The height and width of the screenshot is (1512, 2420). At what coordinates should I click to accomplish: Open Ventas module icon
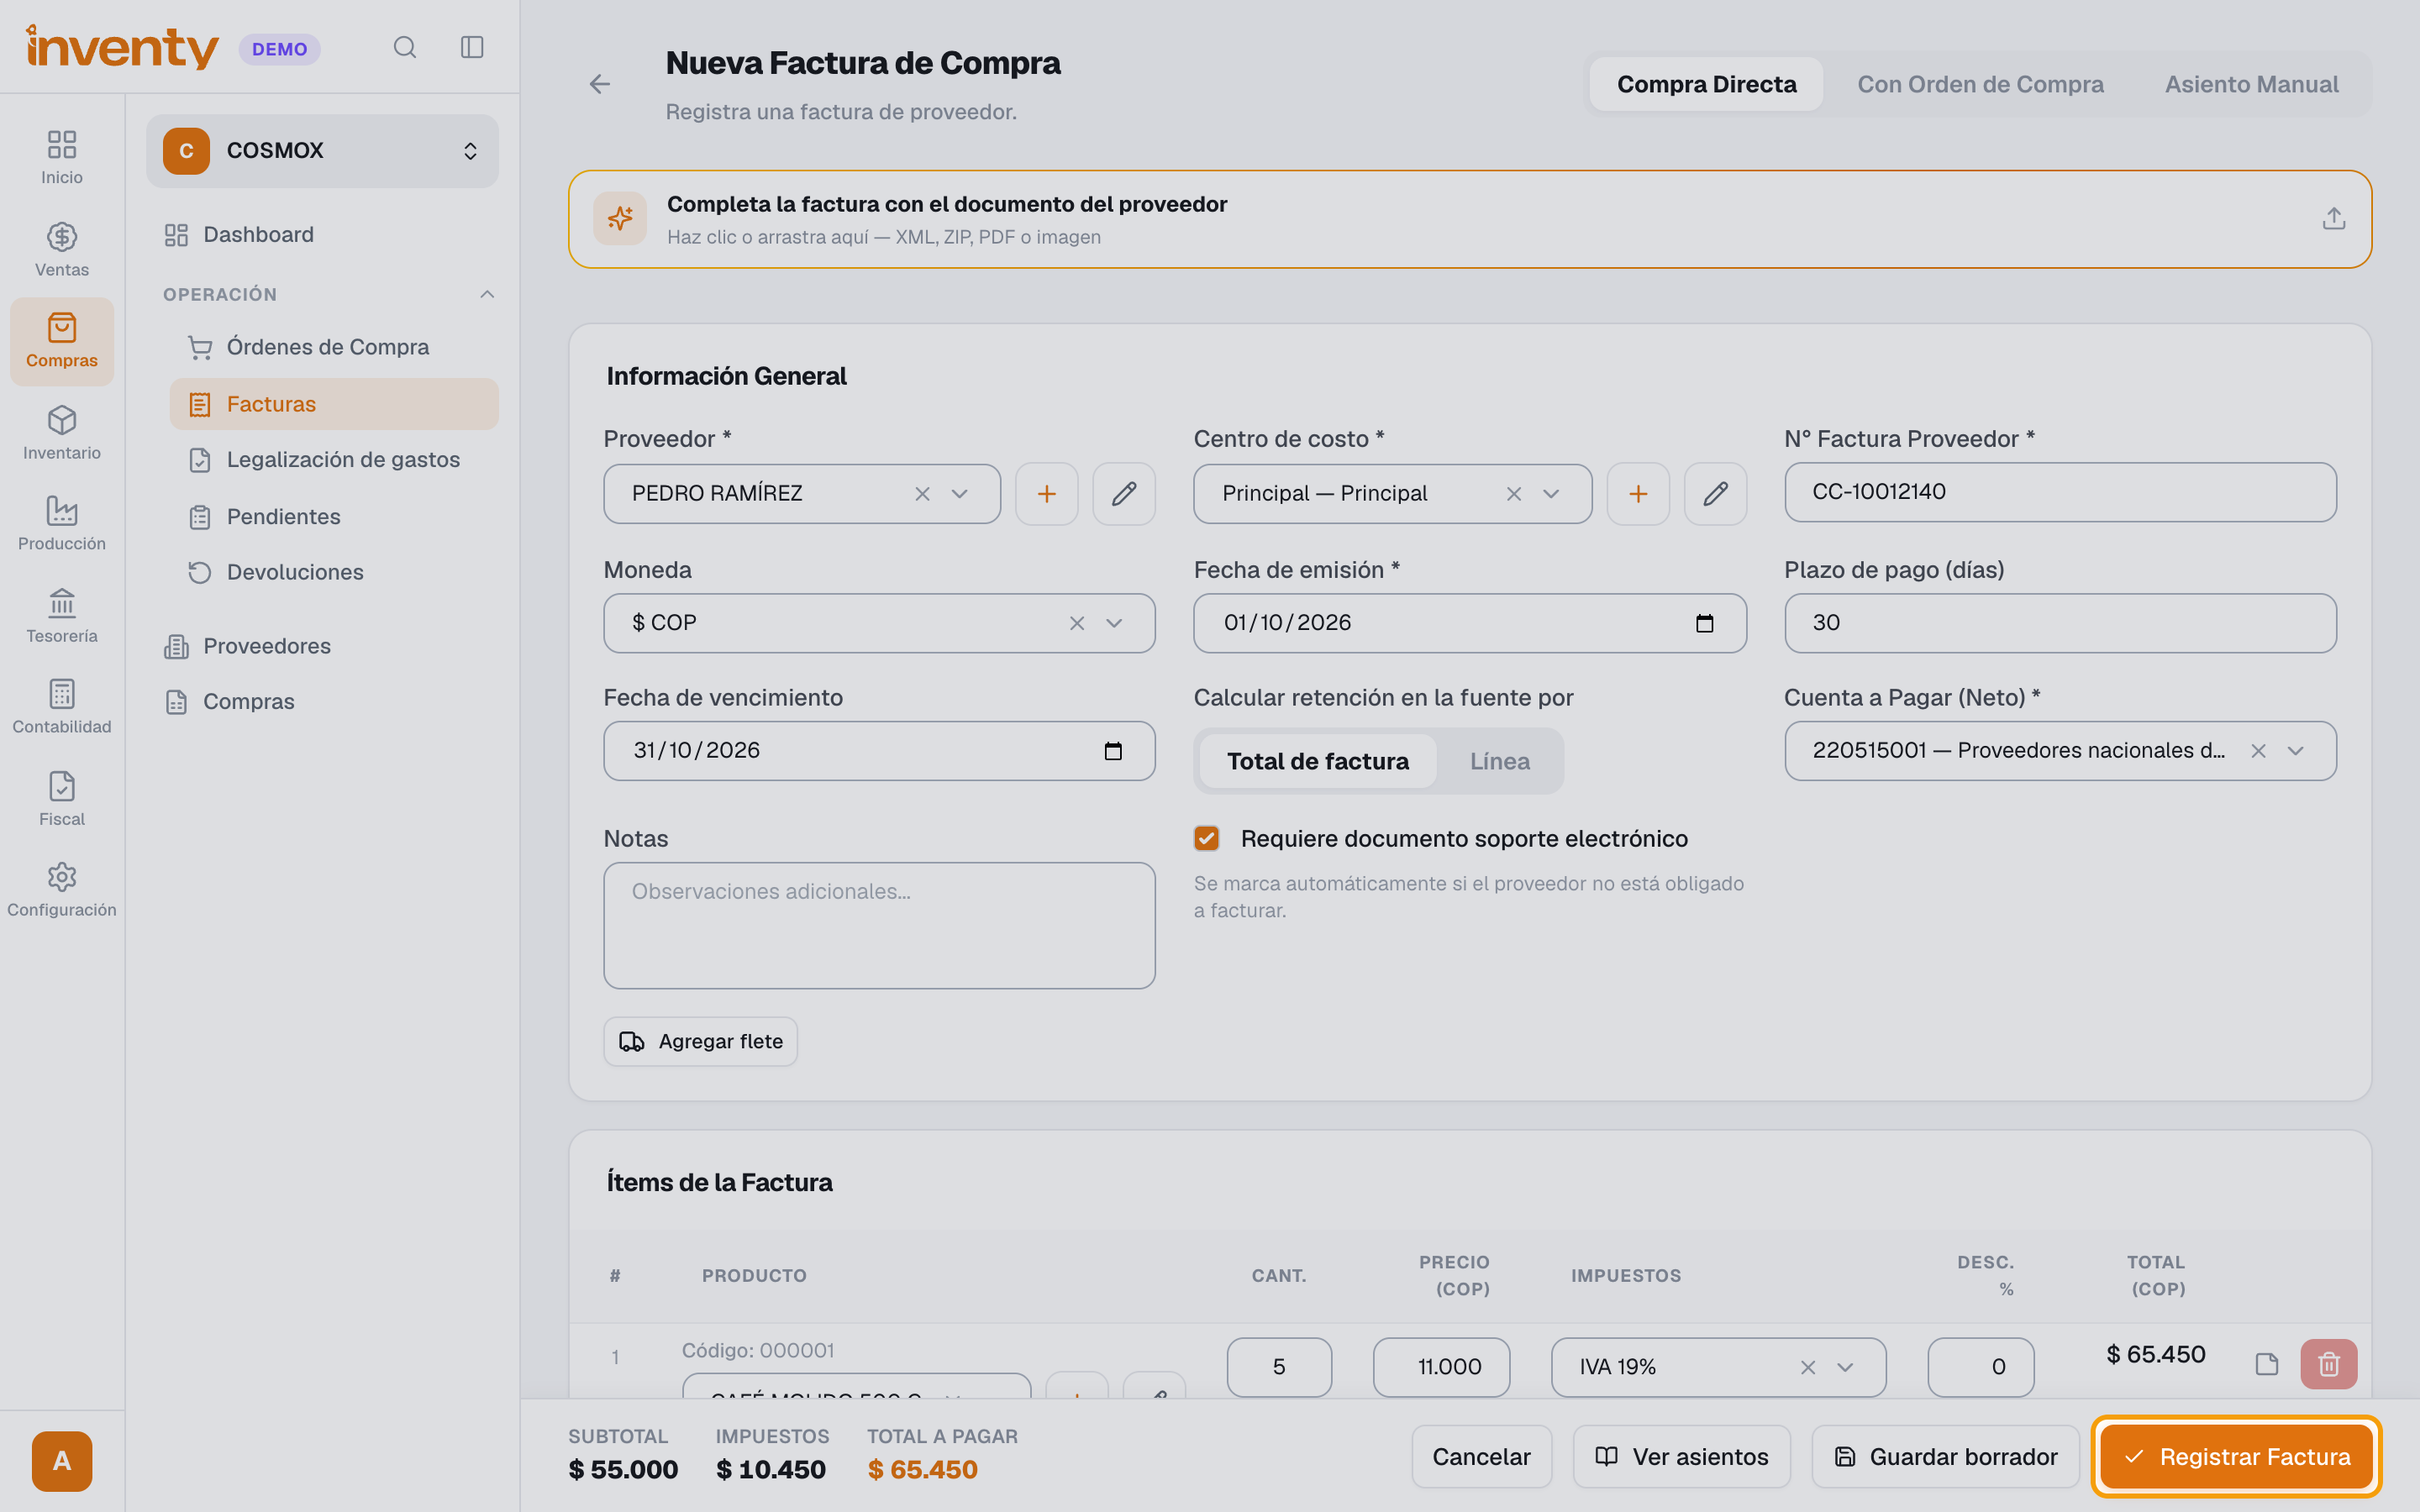(x=62, y=249)
